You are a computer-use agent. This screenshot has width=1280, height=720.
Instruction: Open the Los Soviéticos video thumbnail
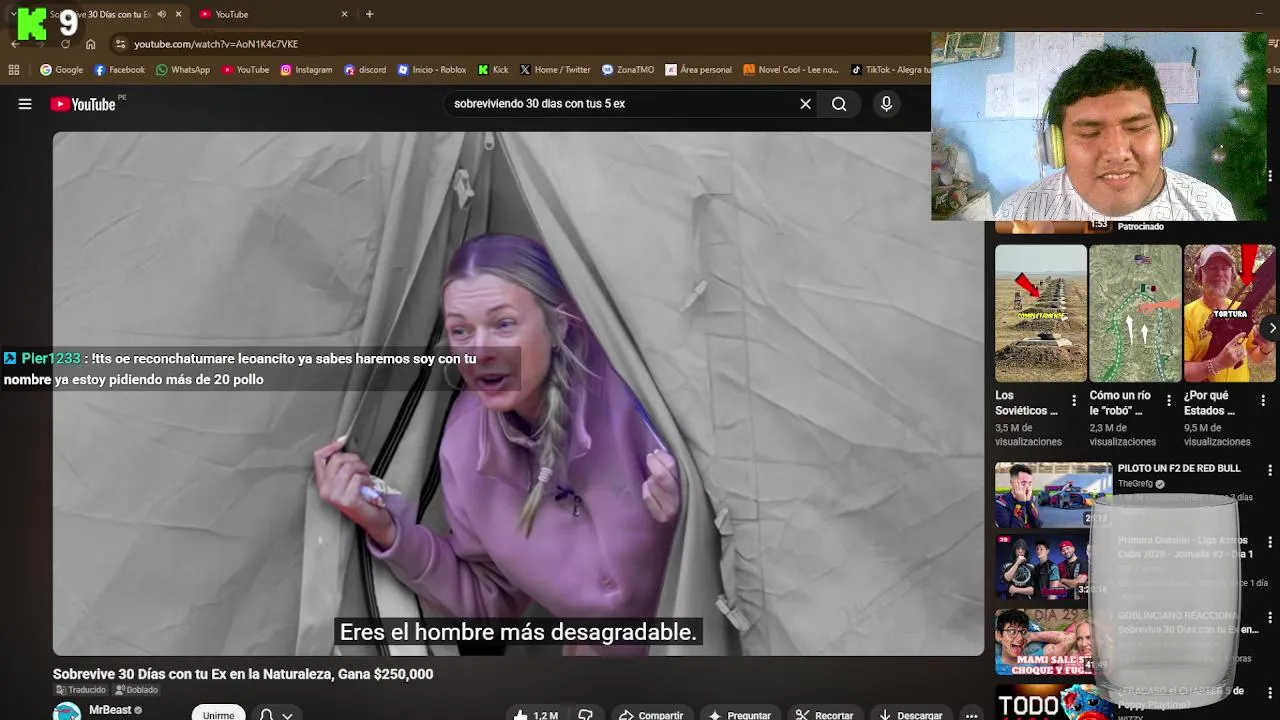(x=1040, y=313)
